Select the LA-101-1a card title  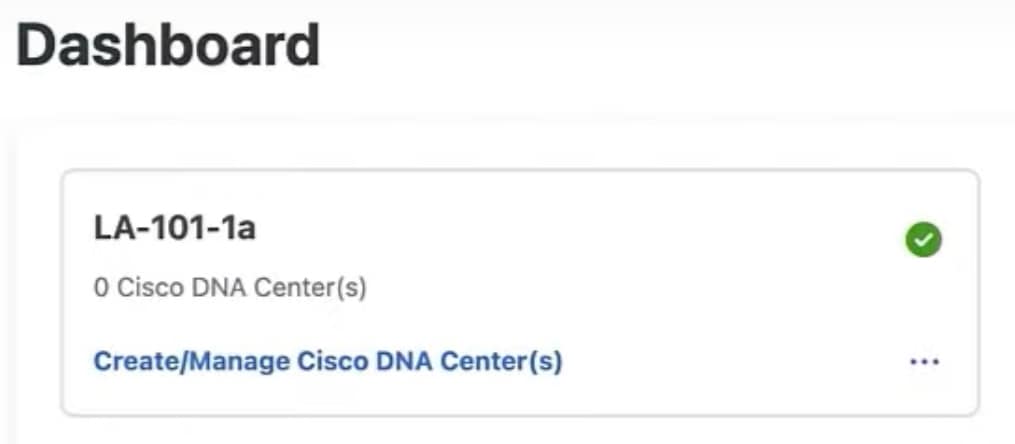point(175,228)
